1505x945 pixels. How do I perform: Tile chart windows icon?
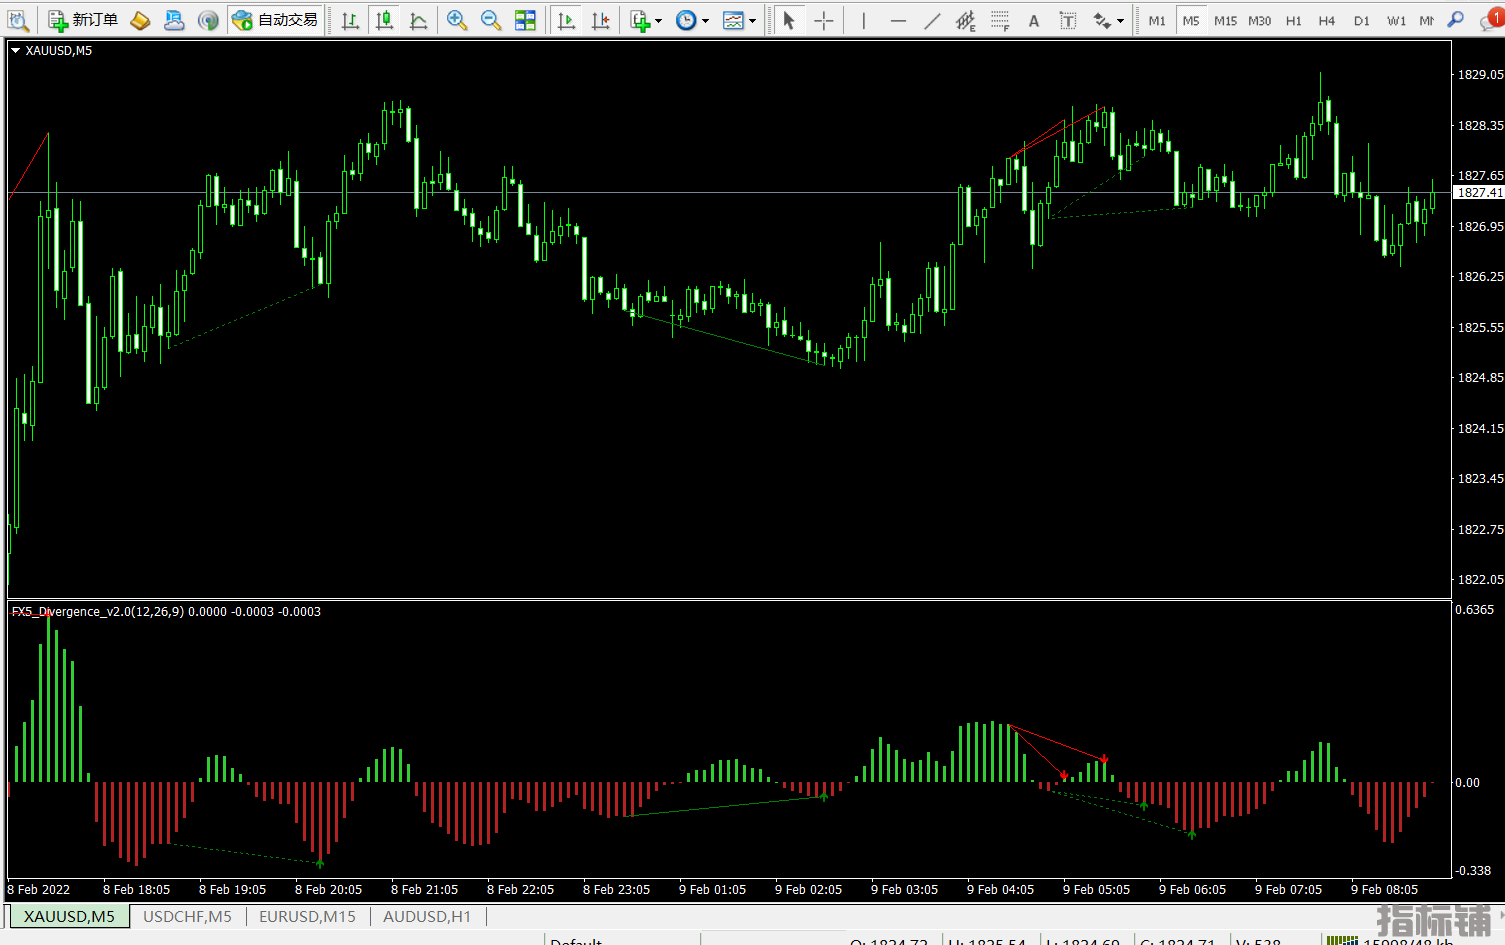tap(525, 20)
